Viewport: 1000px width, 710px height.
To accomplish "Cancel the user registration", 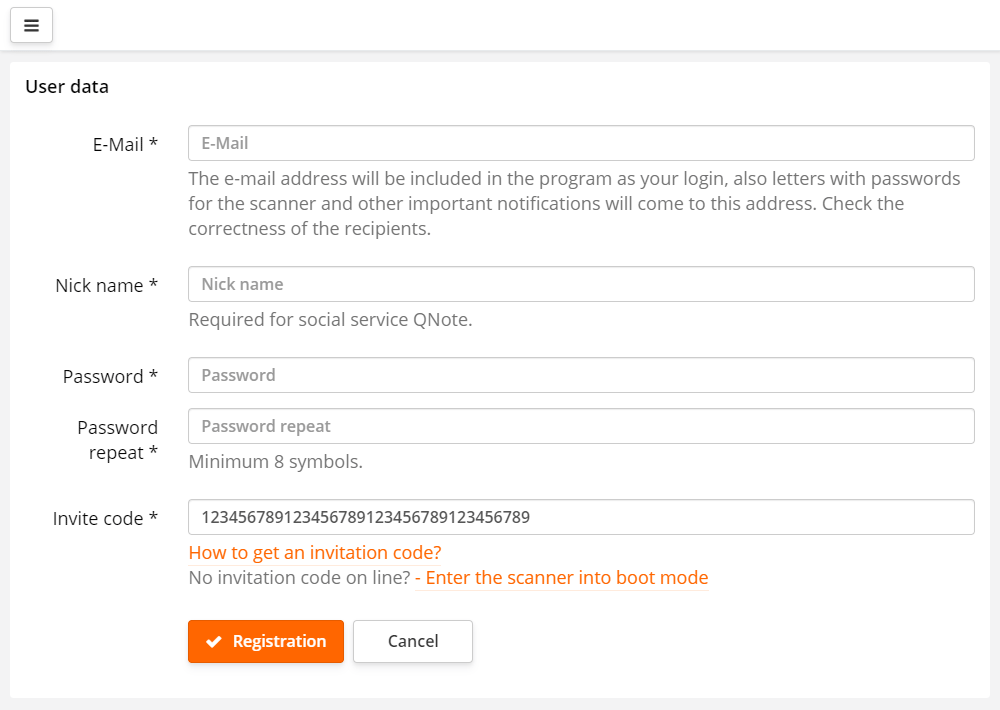I will click(412, 641).
